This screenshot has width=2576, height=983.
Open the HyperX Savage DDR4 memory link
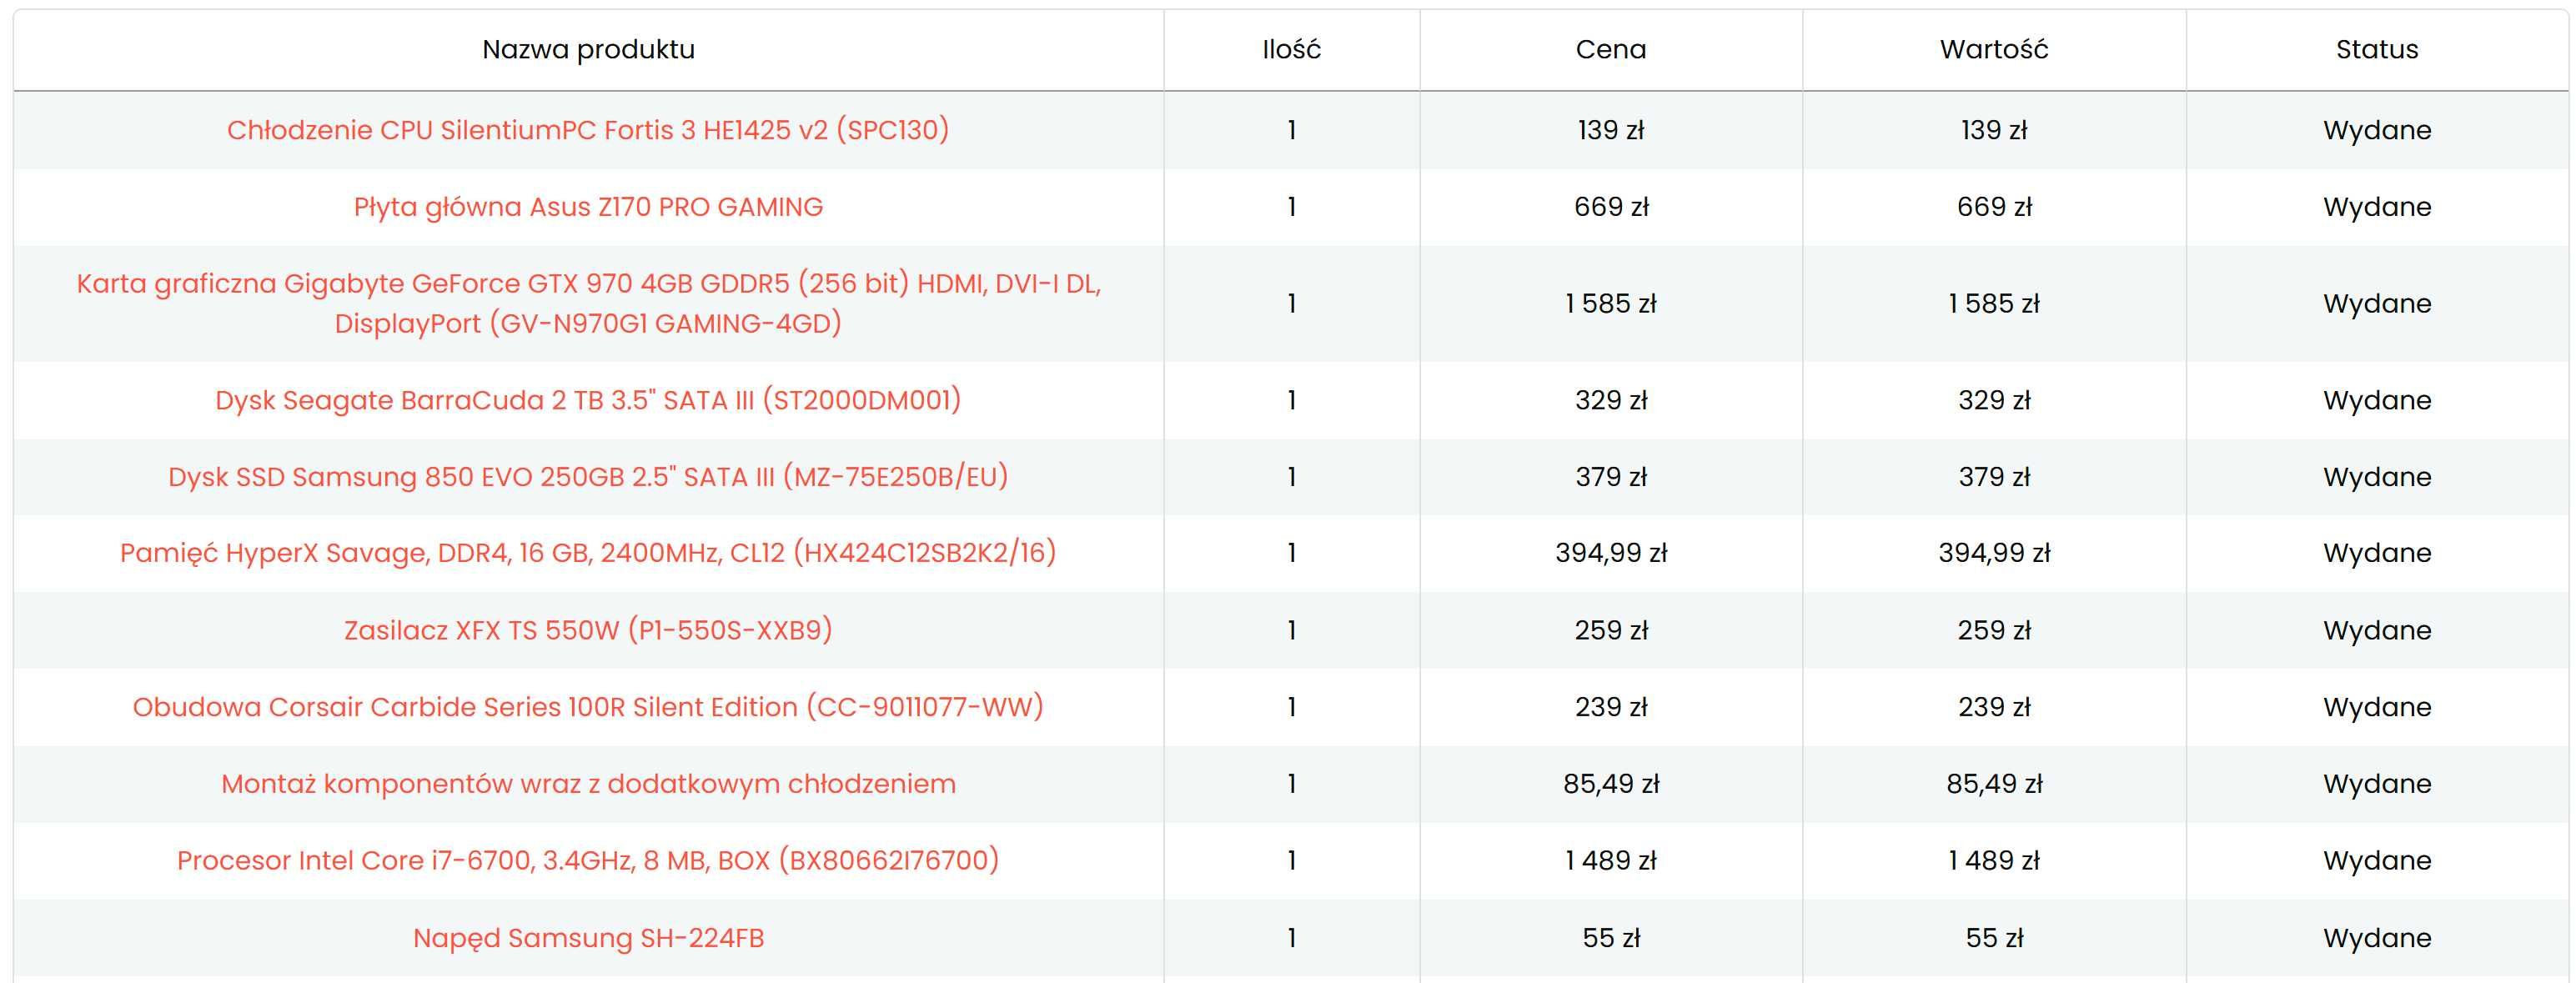tap(588, 553)
